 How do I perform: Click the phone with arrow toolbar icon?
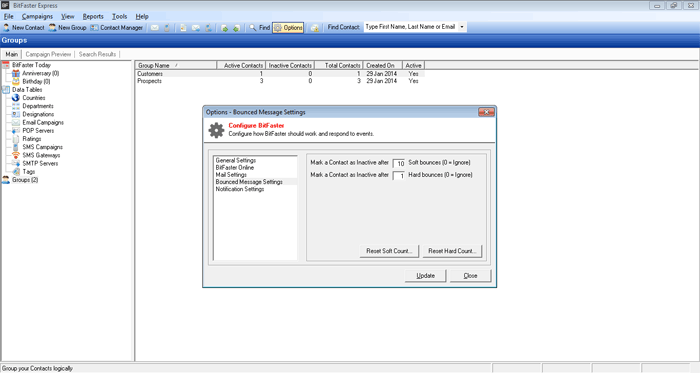click(208, 28)
